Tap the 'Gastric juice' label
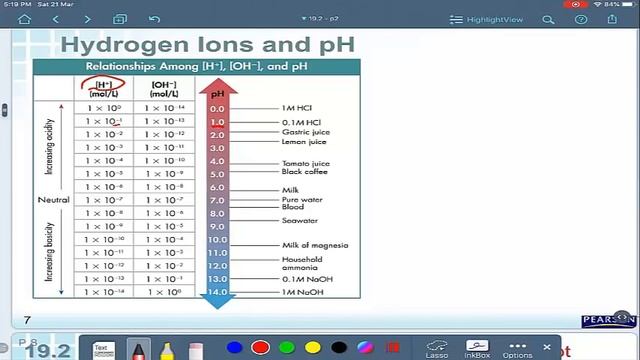Viewport: 640px width, 360px height. click(306, 132)
